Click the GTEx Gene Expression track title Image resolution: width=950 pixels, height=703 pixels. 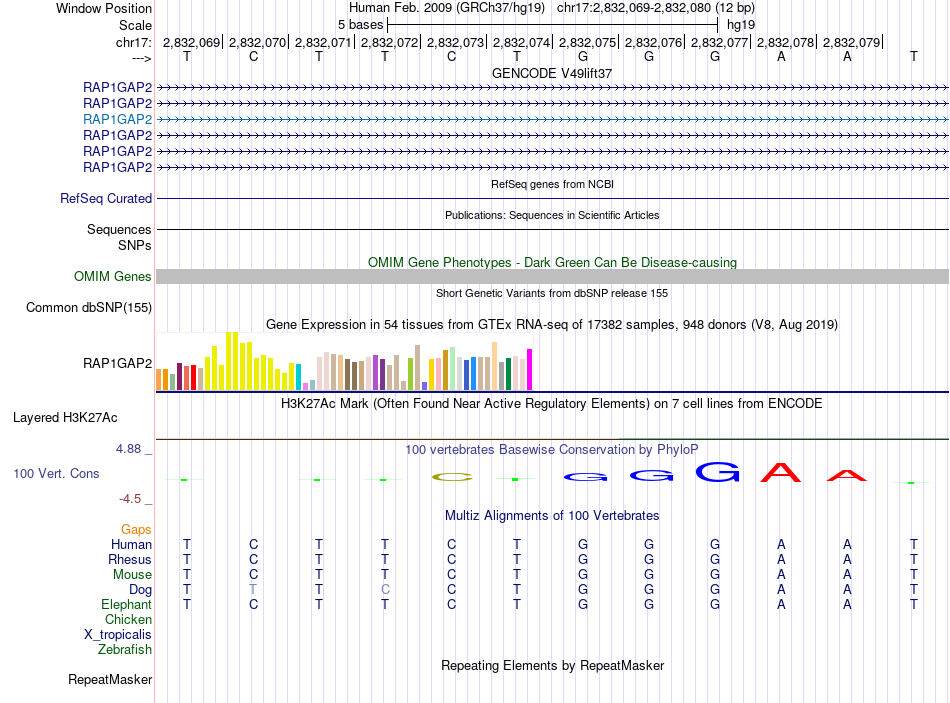tap(552, 324)
